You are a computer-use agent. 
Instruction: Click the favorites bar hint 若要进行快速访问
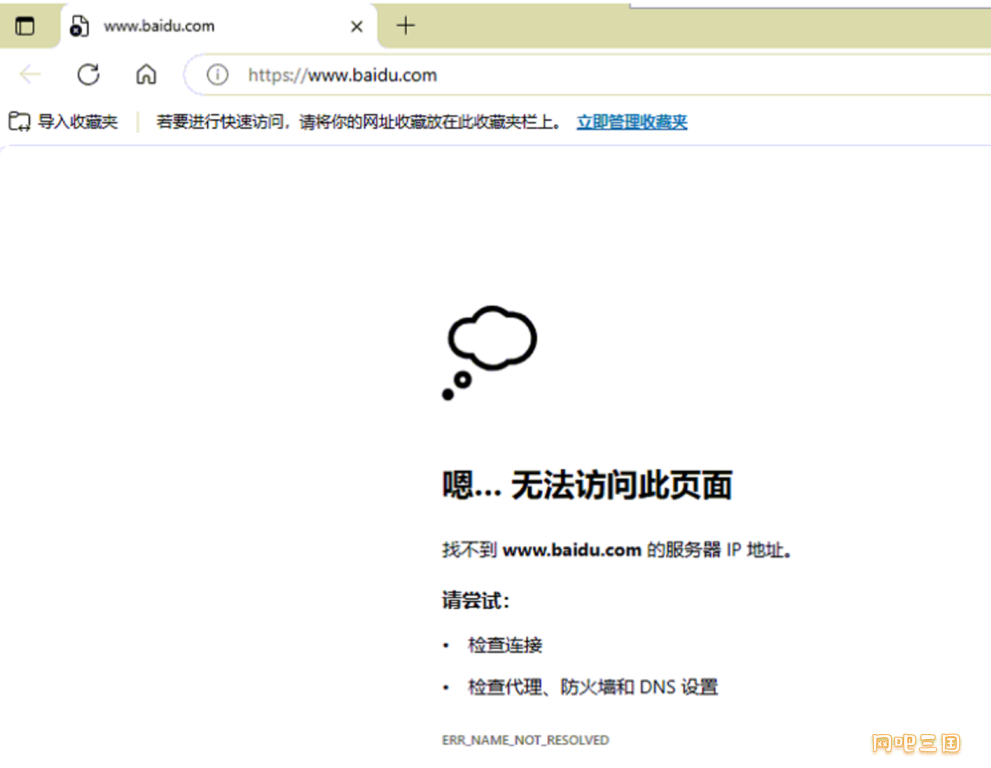[x=358, y=121]
